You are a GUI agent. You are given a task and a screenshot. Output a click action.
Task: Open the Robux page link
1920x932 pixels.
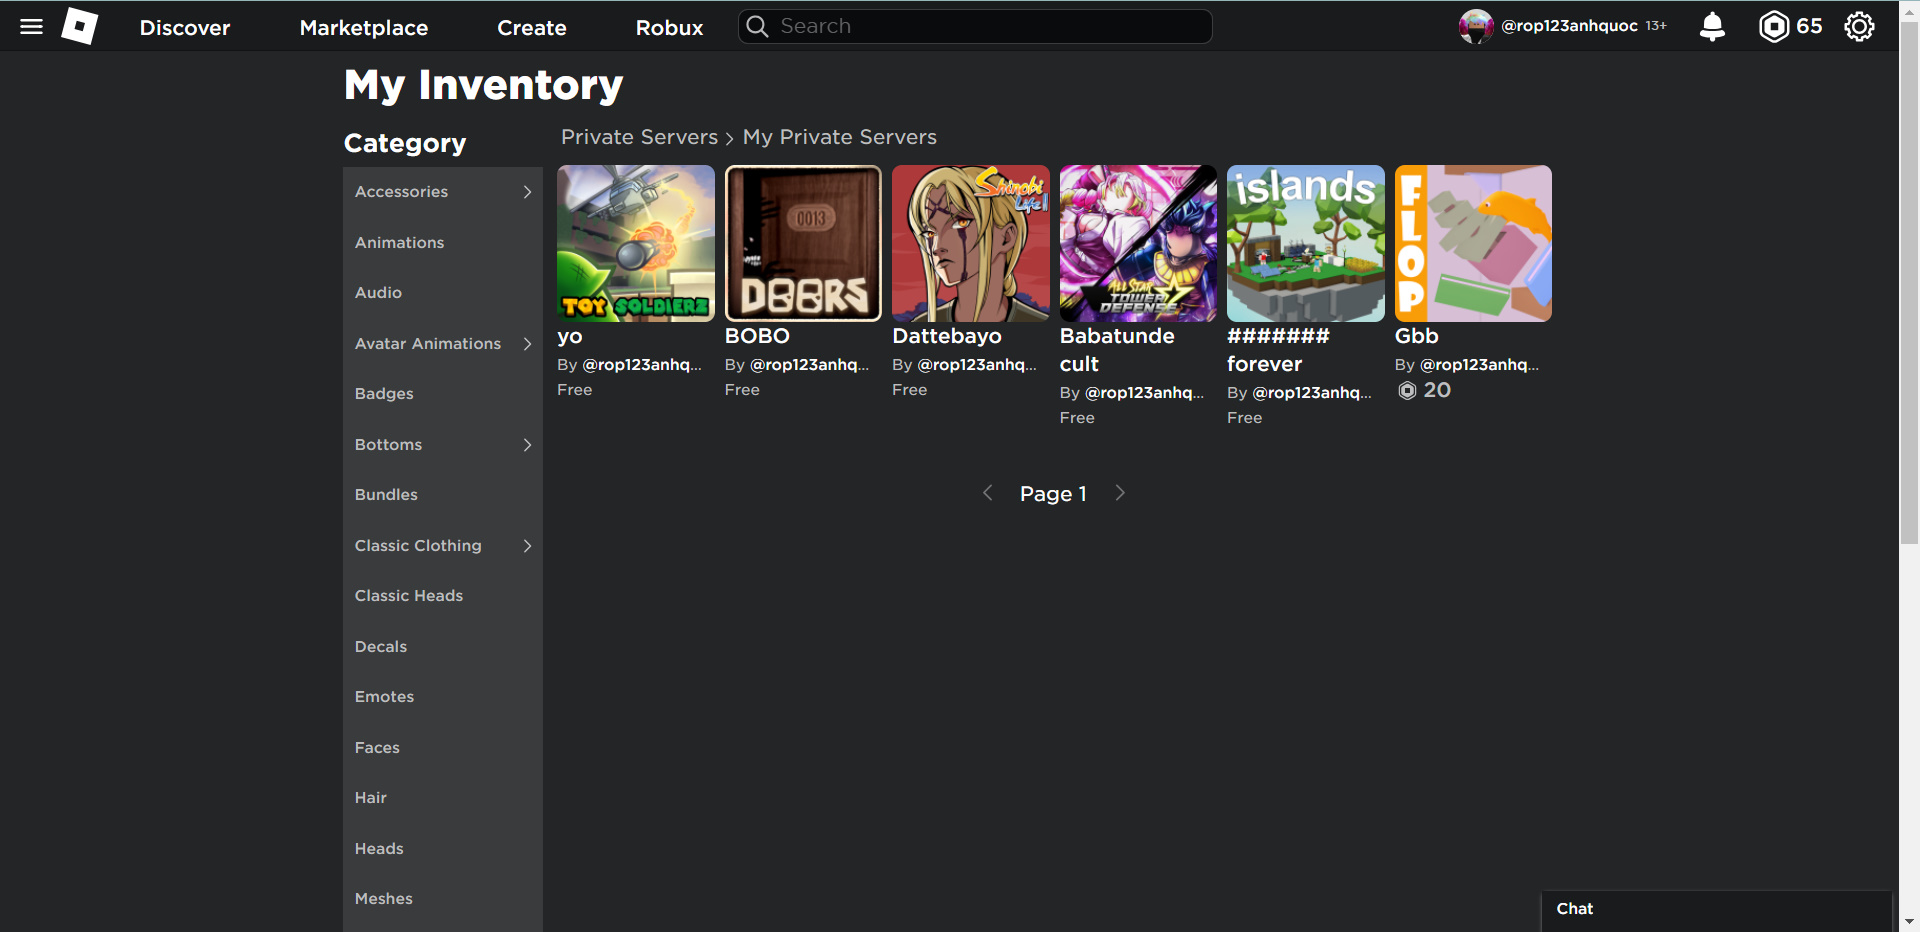pos(669,28)
